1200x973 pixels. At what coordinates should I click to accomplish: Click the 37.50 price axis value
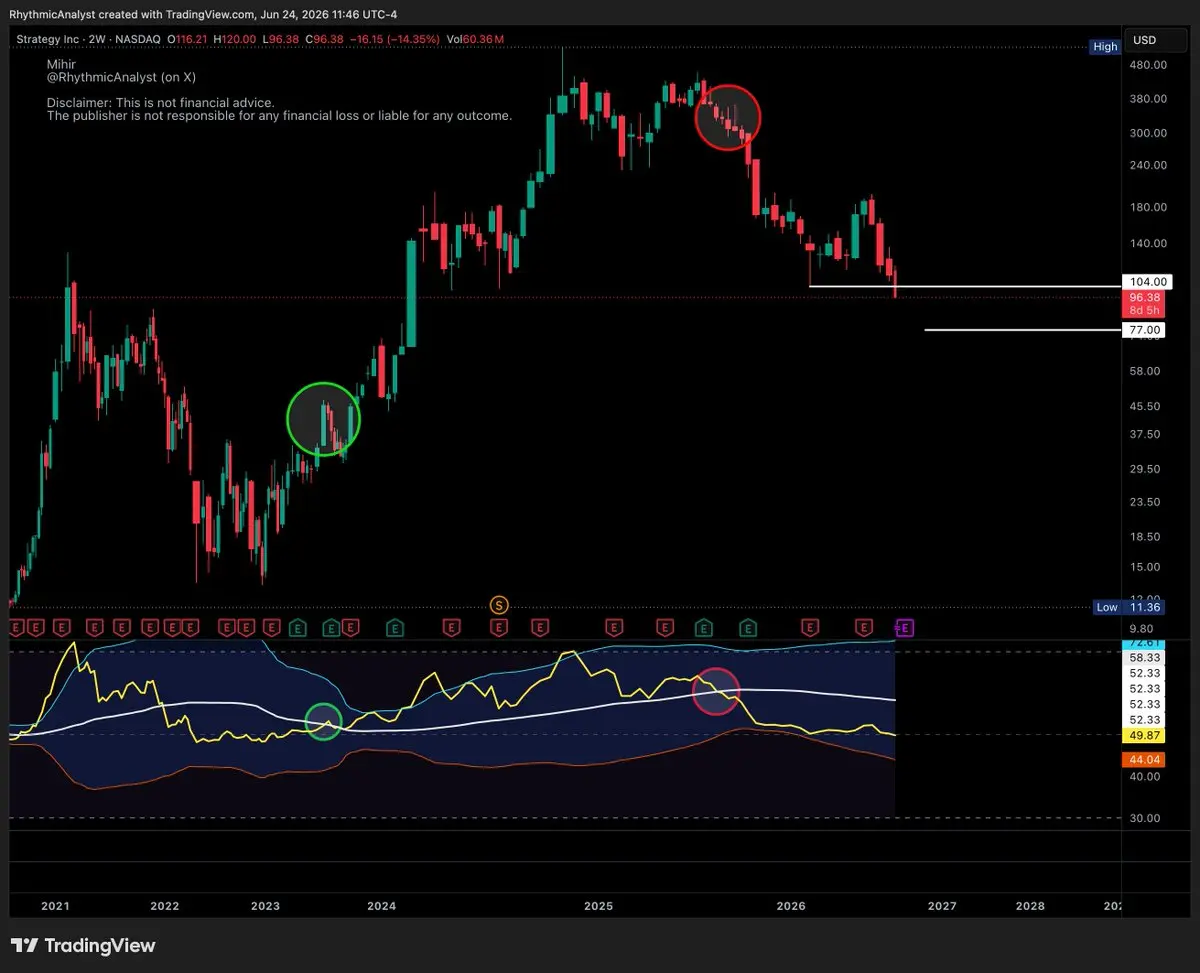pos(1147,434)
